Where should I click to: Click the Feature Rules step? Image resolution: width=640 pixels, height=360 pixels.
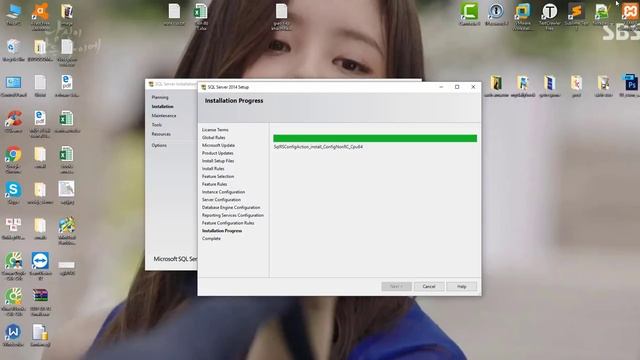tap(214, 184)
